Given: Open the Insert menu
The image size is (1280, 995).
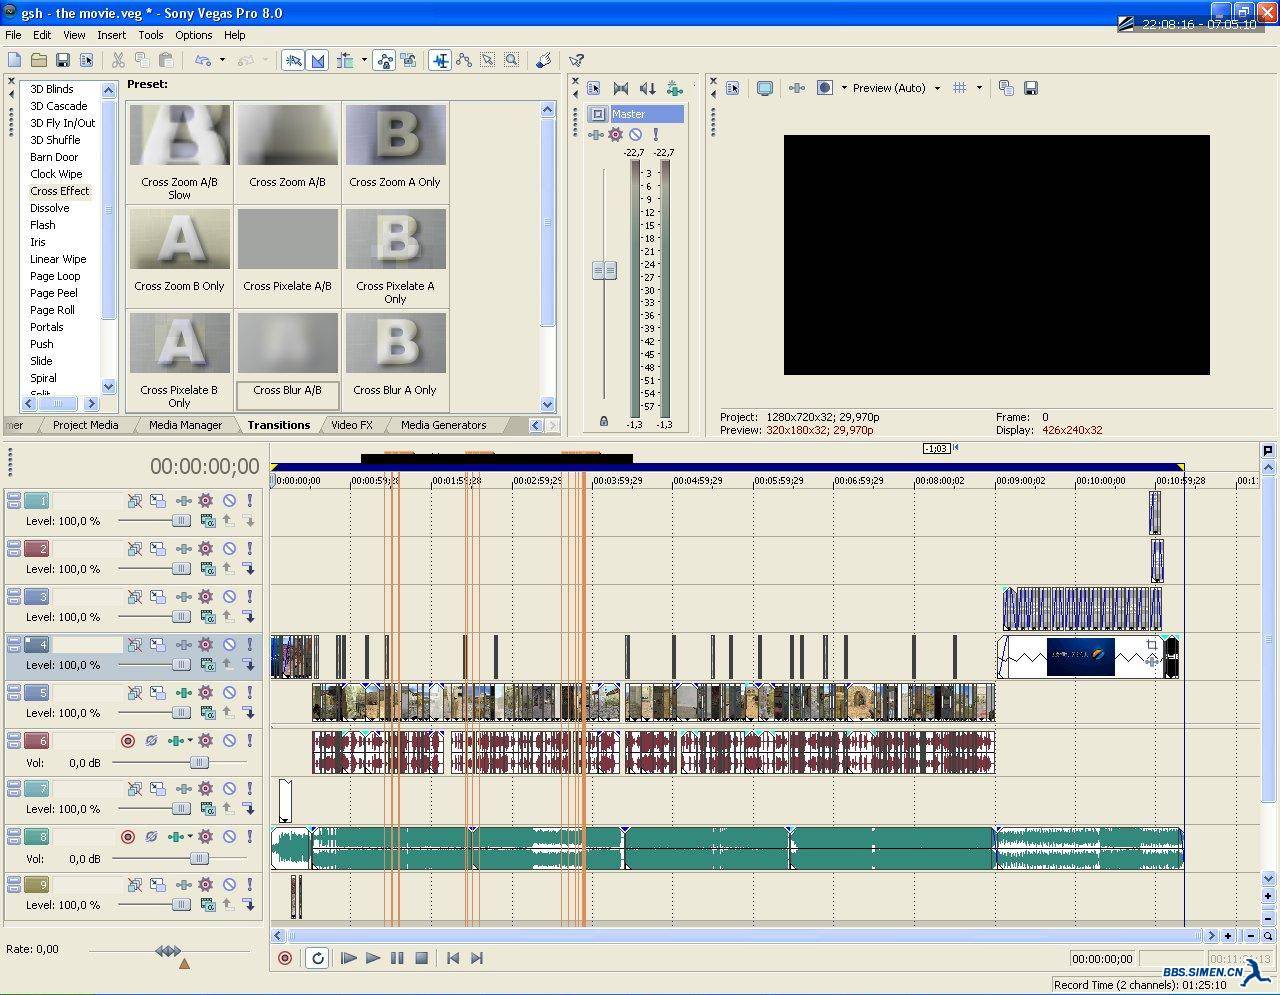Looking at the screenshot, I should (x=111, y=35).
